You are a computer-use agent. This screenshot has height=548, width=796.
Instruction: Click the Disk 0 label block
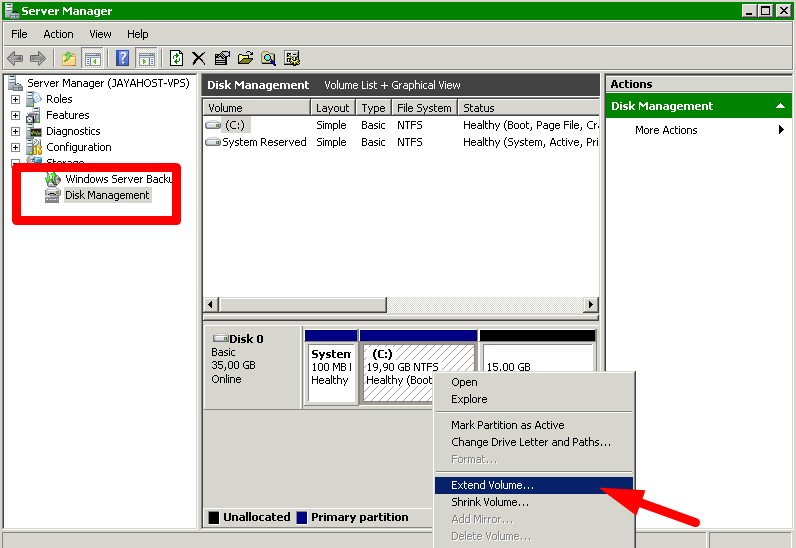(x=252, y=367)
